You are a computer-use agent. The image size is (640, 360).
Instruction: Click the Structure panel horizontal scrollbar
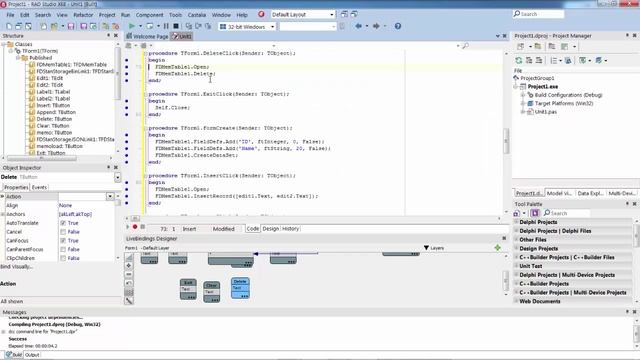[x=42, y=158]
